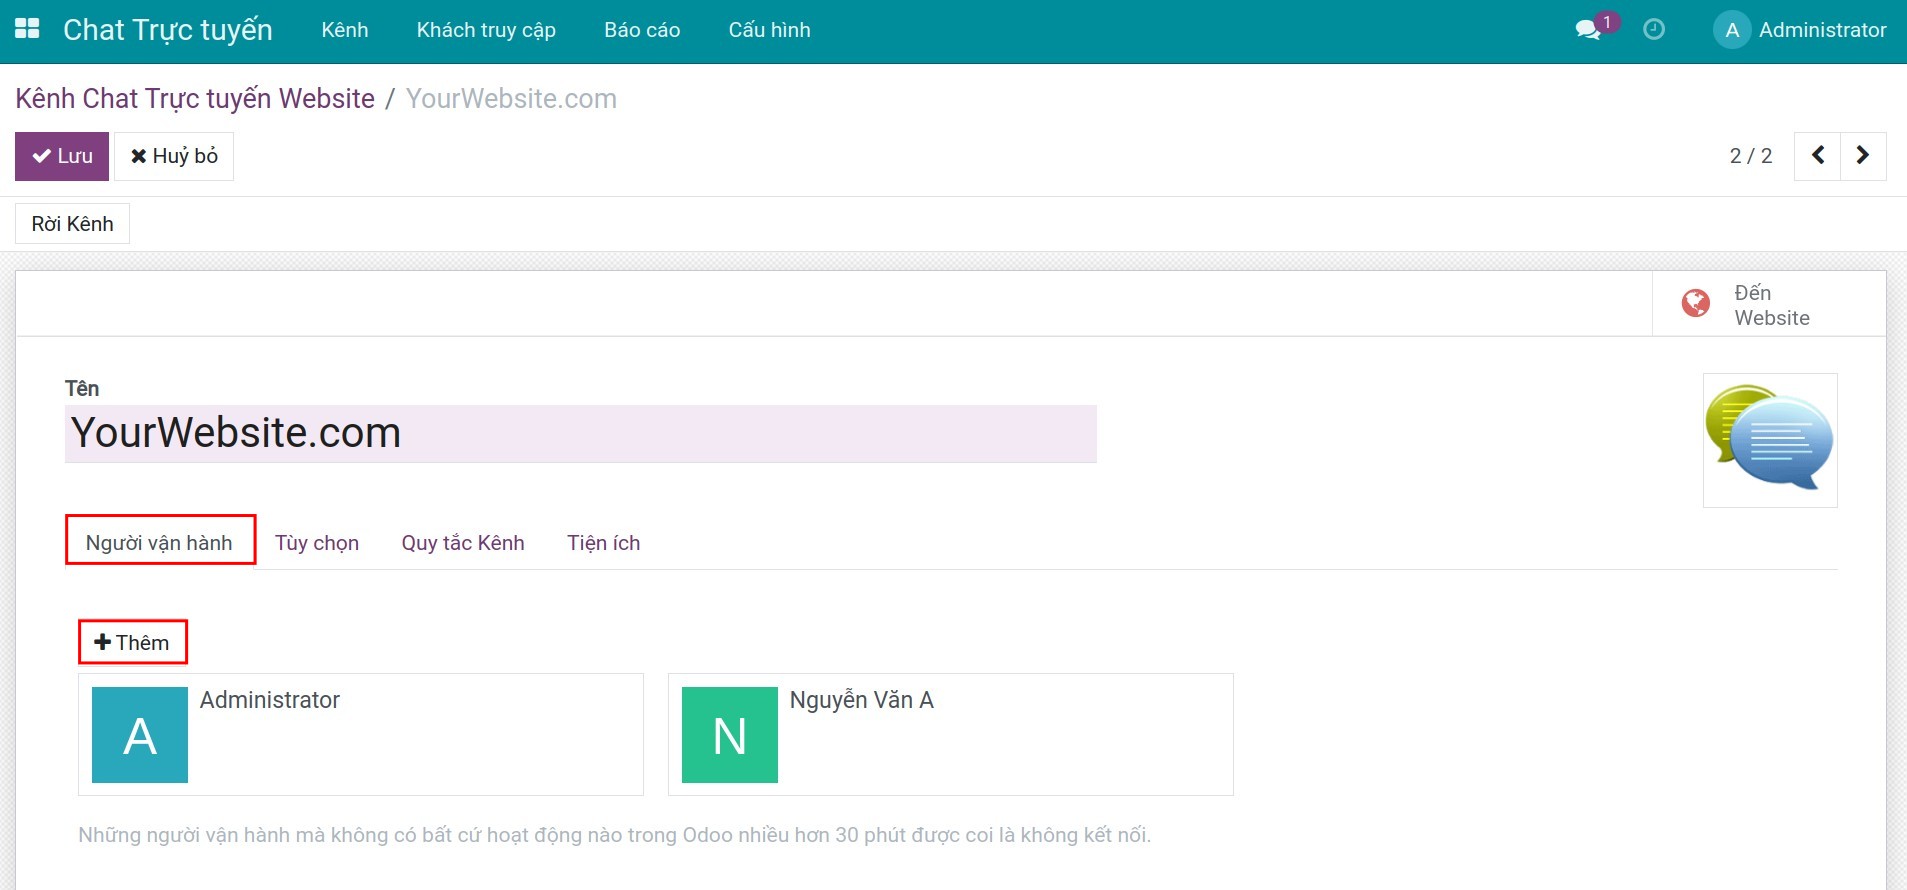Click the globe icon for Đến Website
Viewport: 1907px width, 890px height.
coord(1696,303)
